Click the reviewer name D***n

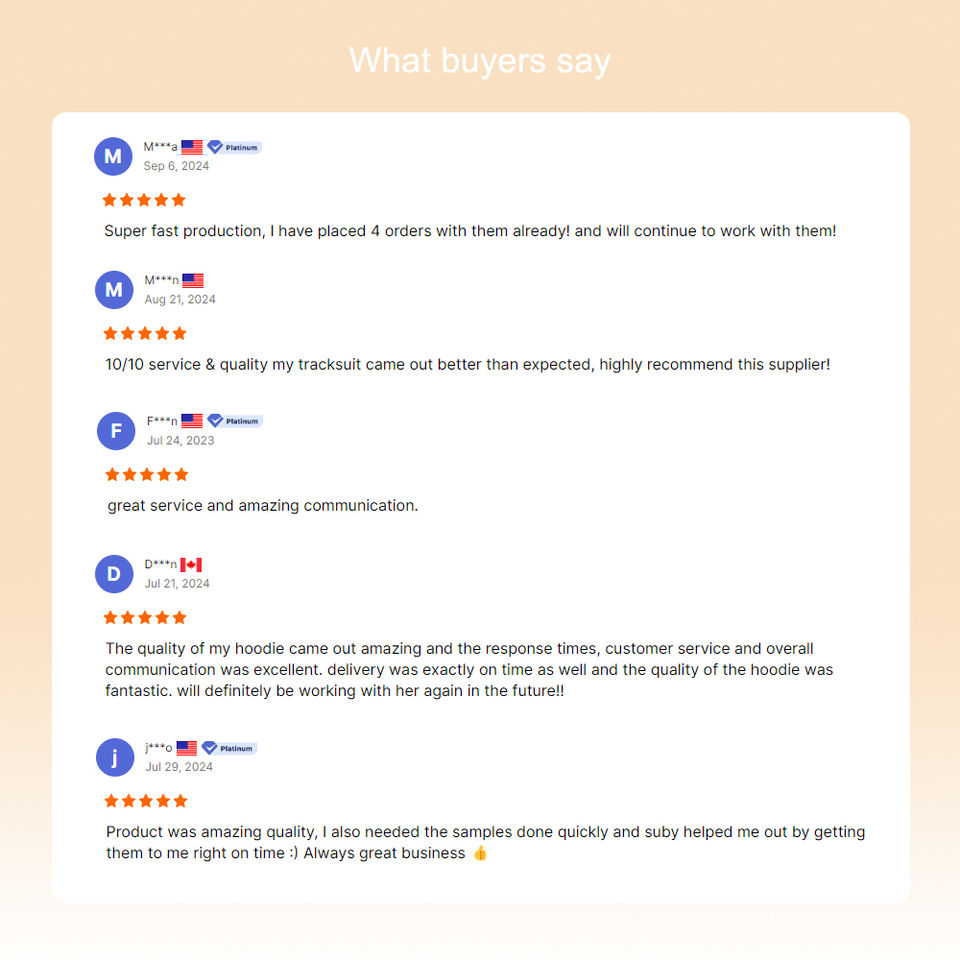pos(160,565)
